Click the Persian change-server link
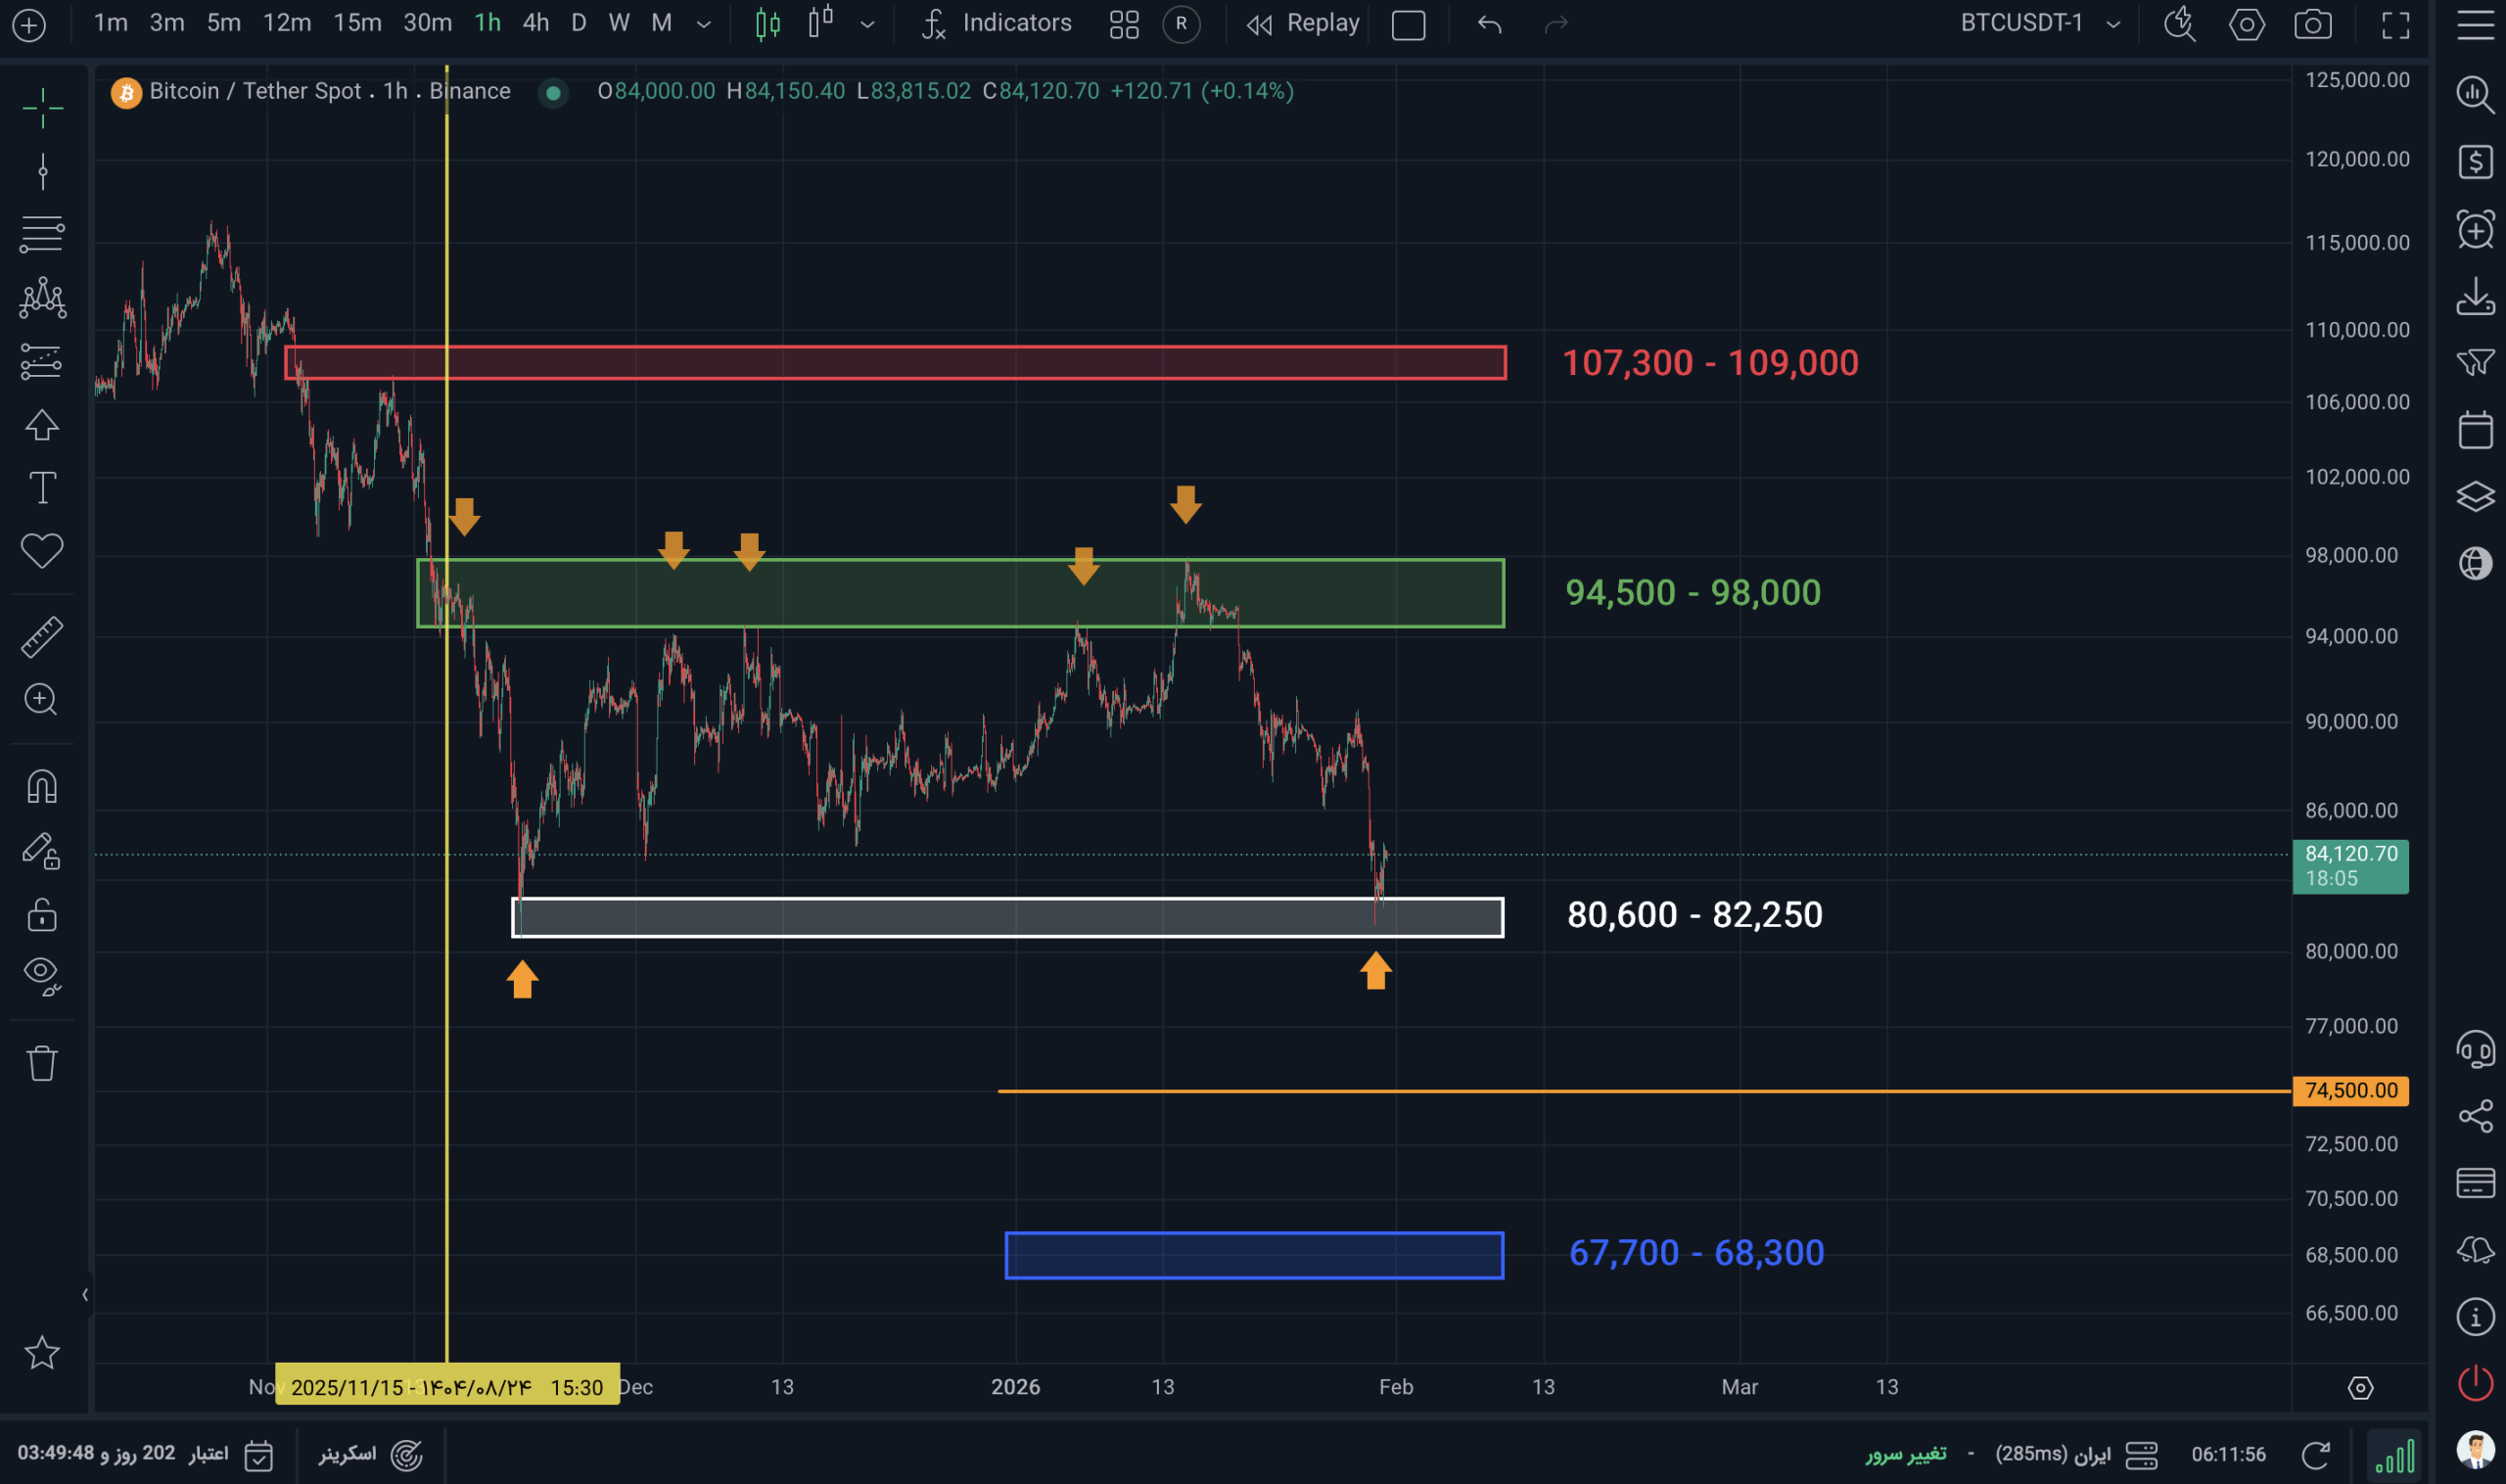The width and height of the screenshot is (2506, 1484). [x=1906, y=1453]
